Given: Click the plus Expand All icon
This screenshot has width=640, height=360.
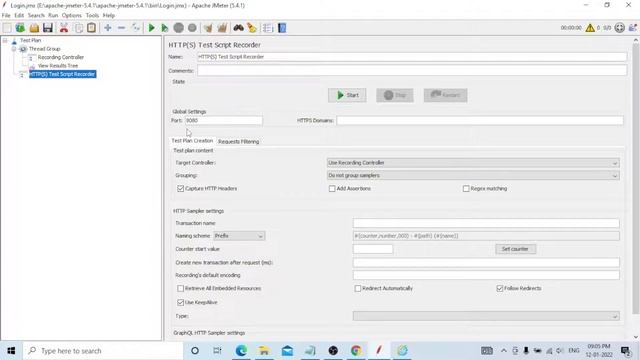Looking at the screenshot, I should point(108,28).
